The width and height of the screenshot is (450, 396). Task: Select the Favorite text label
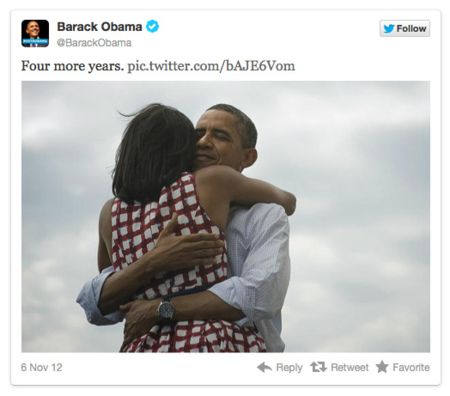411,367
